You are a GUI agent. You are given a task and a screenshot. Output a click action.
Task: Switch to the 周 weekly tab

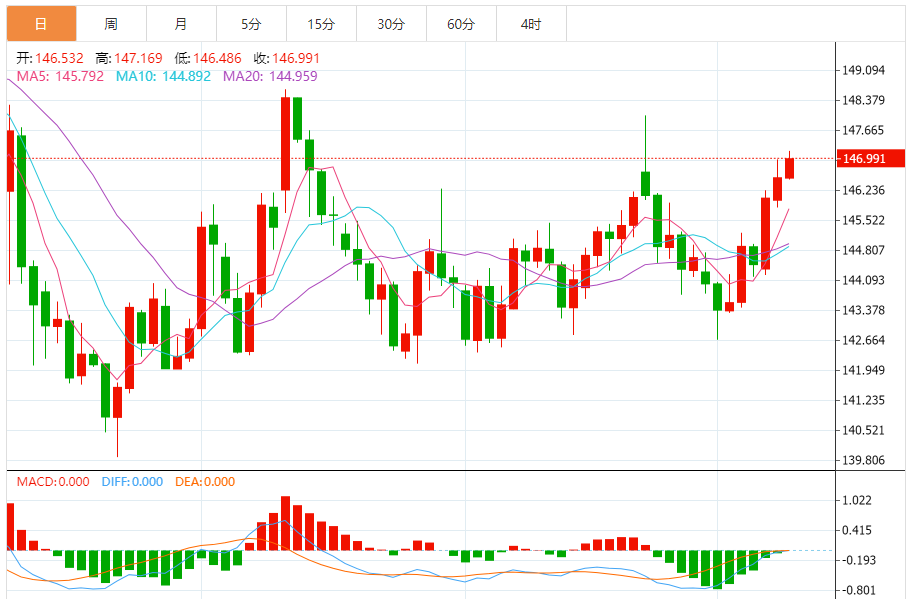[111, 24]
